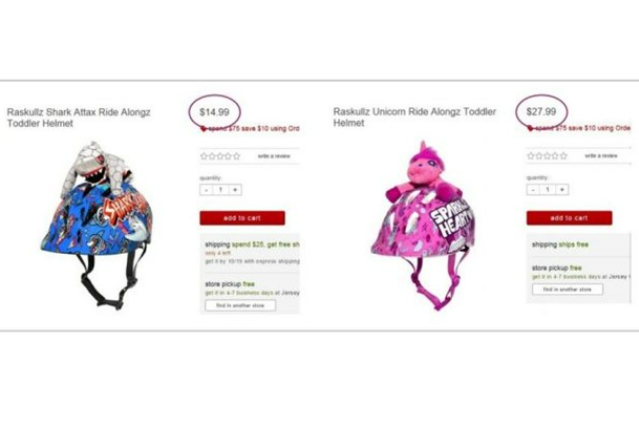Increase quantity for Unicorn helmet

(x=562, y=190)
